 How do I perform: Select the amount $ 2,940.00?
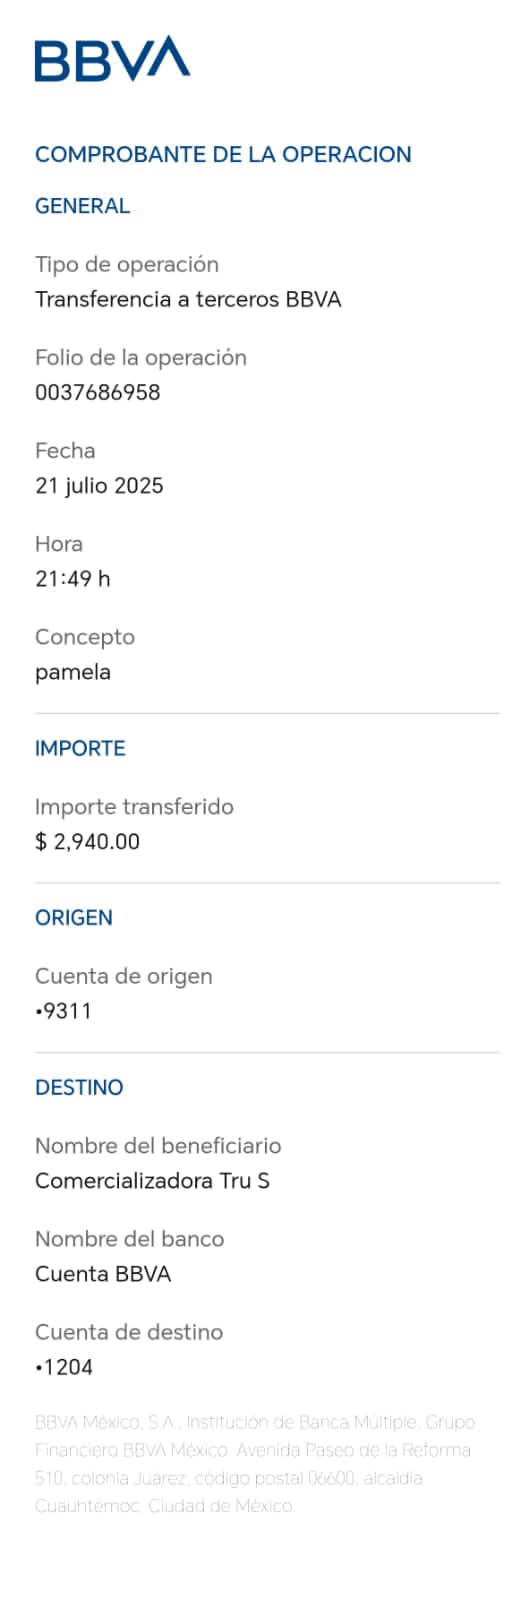pyautogui.click(x=87, y=842)
